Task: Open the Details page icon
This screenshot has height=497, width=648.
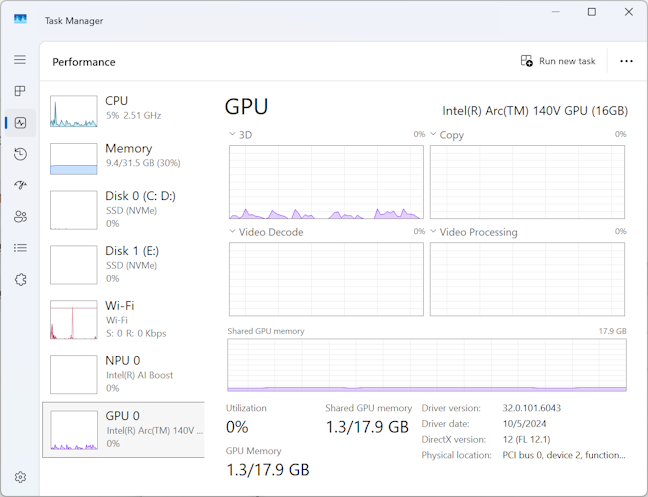Action: pos(20,248)
